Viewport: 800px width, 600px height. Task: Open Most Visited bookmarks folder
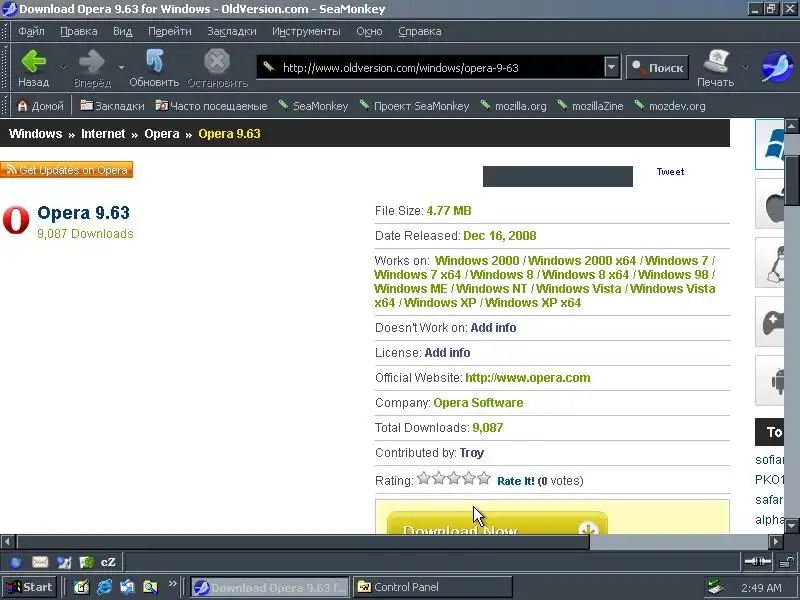coord(211,106)
